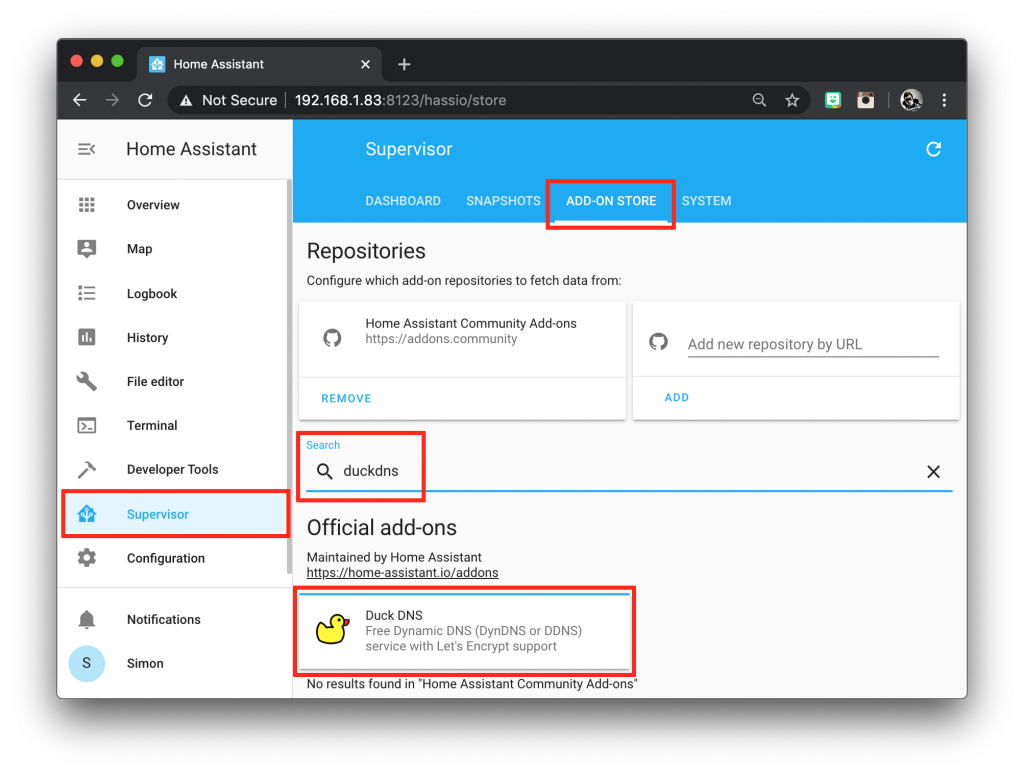The image size is (1024, 774).
Task: Clear the duckdns search with the X
Action: click(933, 472)
